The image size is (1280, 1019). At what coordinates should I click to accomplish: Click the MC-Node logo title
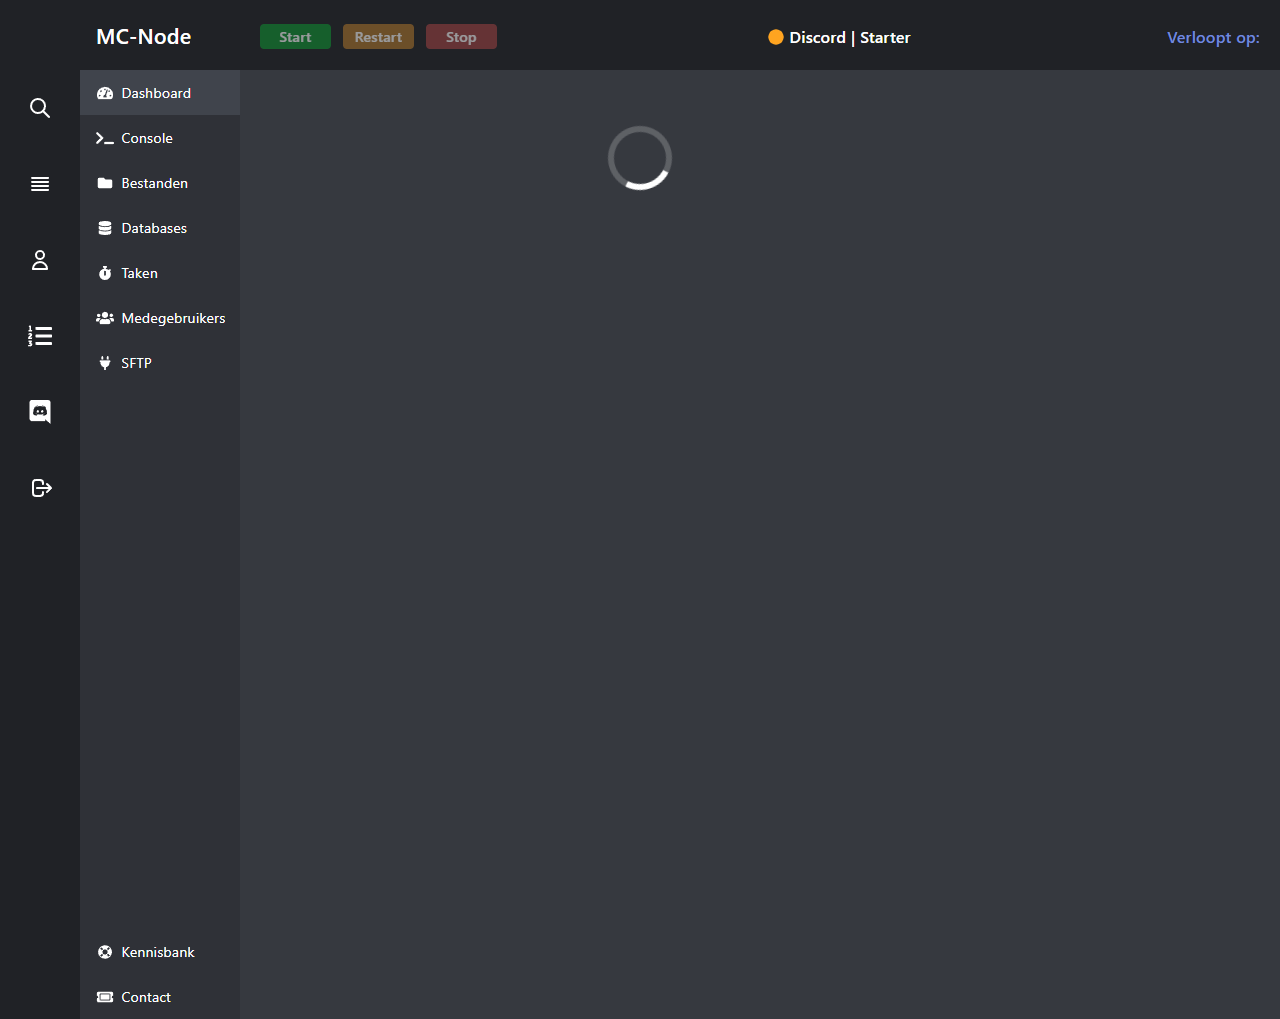pyautogui.click(x=144, y=37)
